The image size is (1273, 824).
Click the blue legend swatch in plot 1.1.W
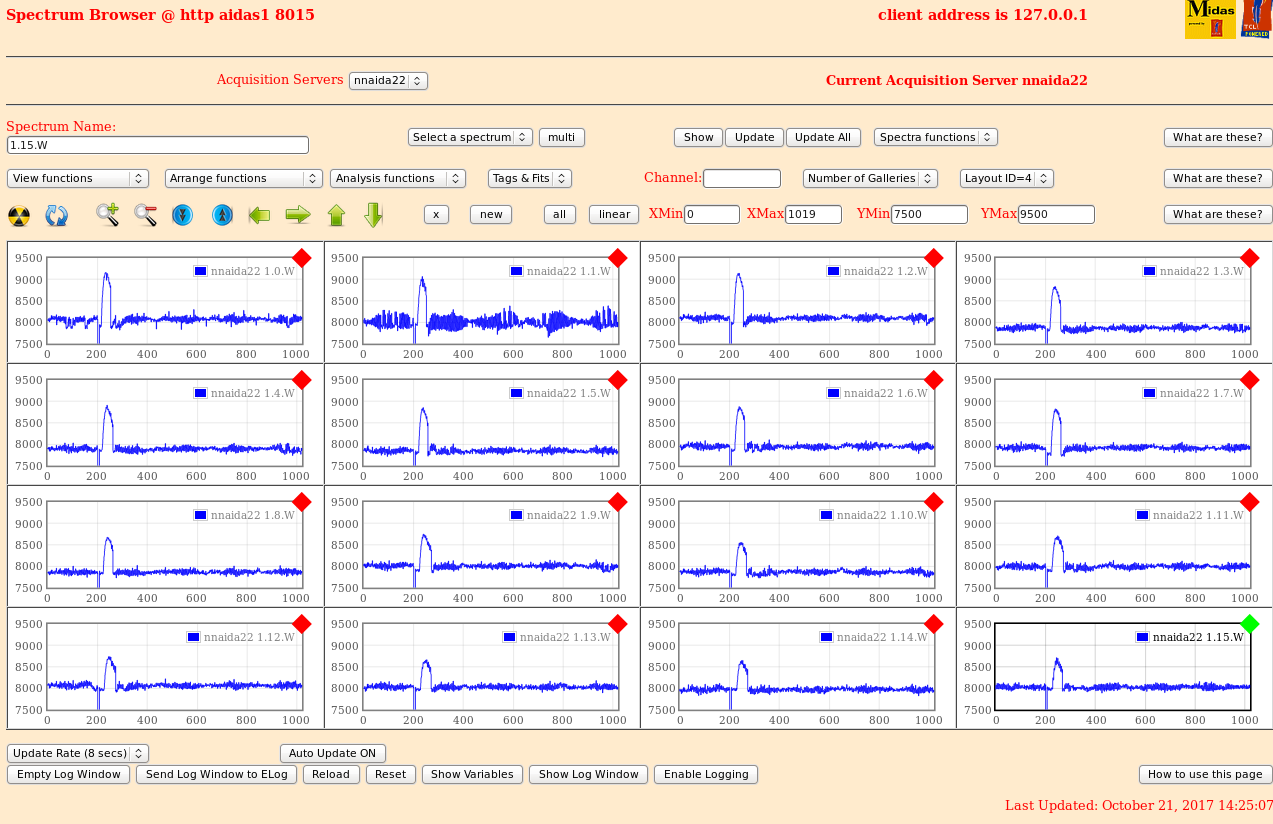pyautogui.click(x=516, y=271)
